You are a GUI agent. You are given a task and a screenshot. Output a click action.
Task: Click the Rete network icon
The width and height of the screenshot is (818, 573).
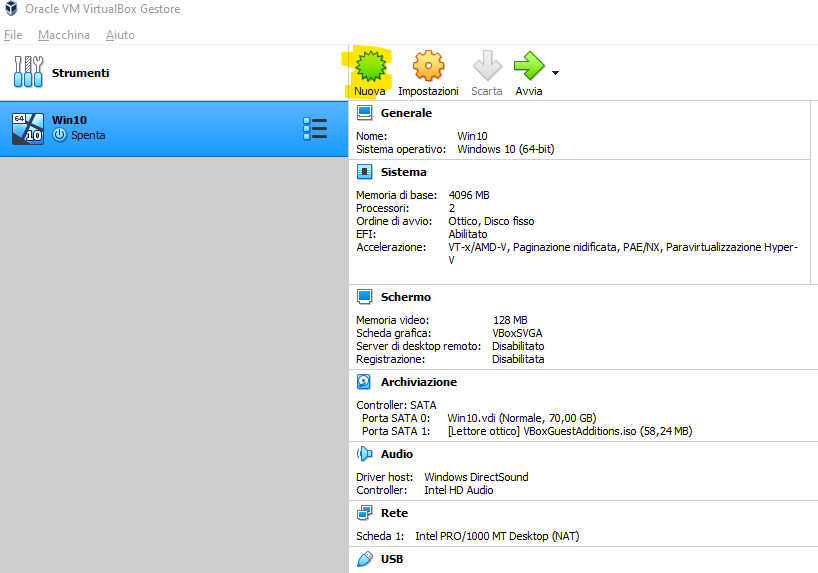point(364,513)
